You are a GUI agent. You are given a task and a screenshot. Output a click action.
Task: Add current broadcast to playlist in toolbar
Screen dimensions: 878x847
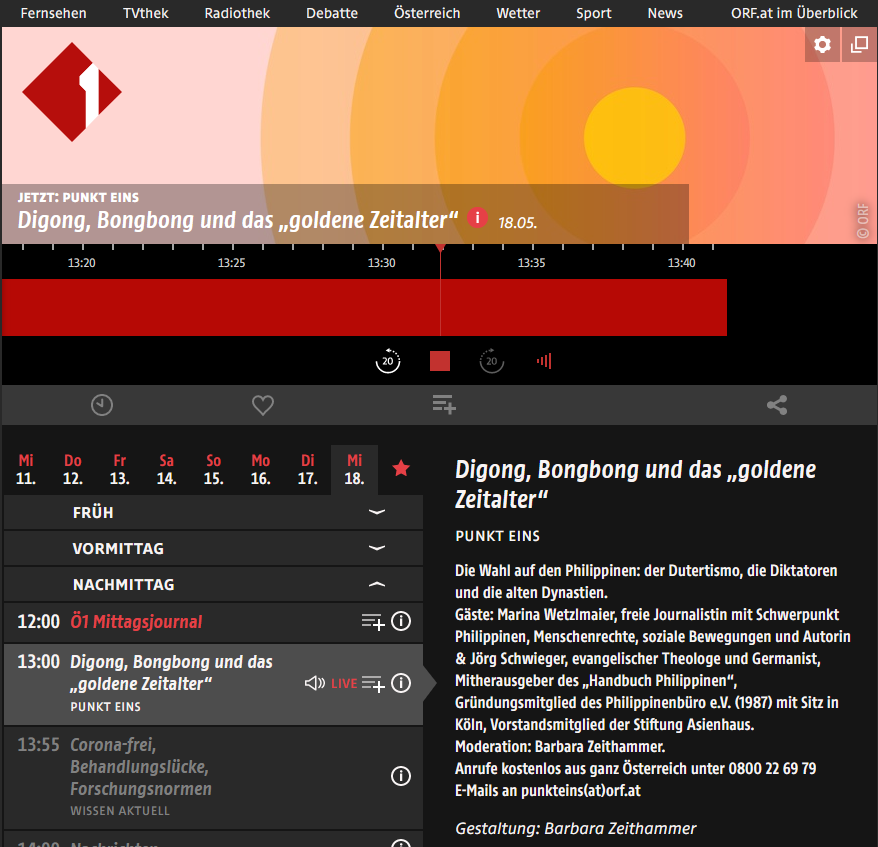444,405
